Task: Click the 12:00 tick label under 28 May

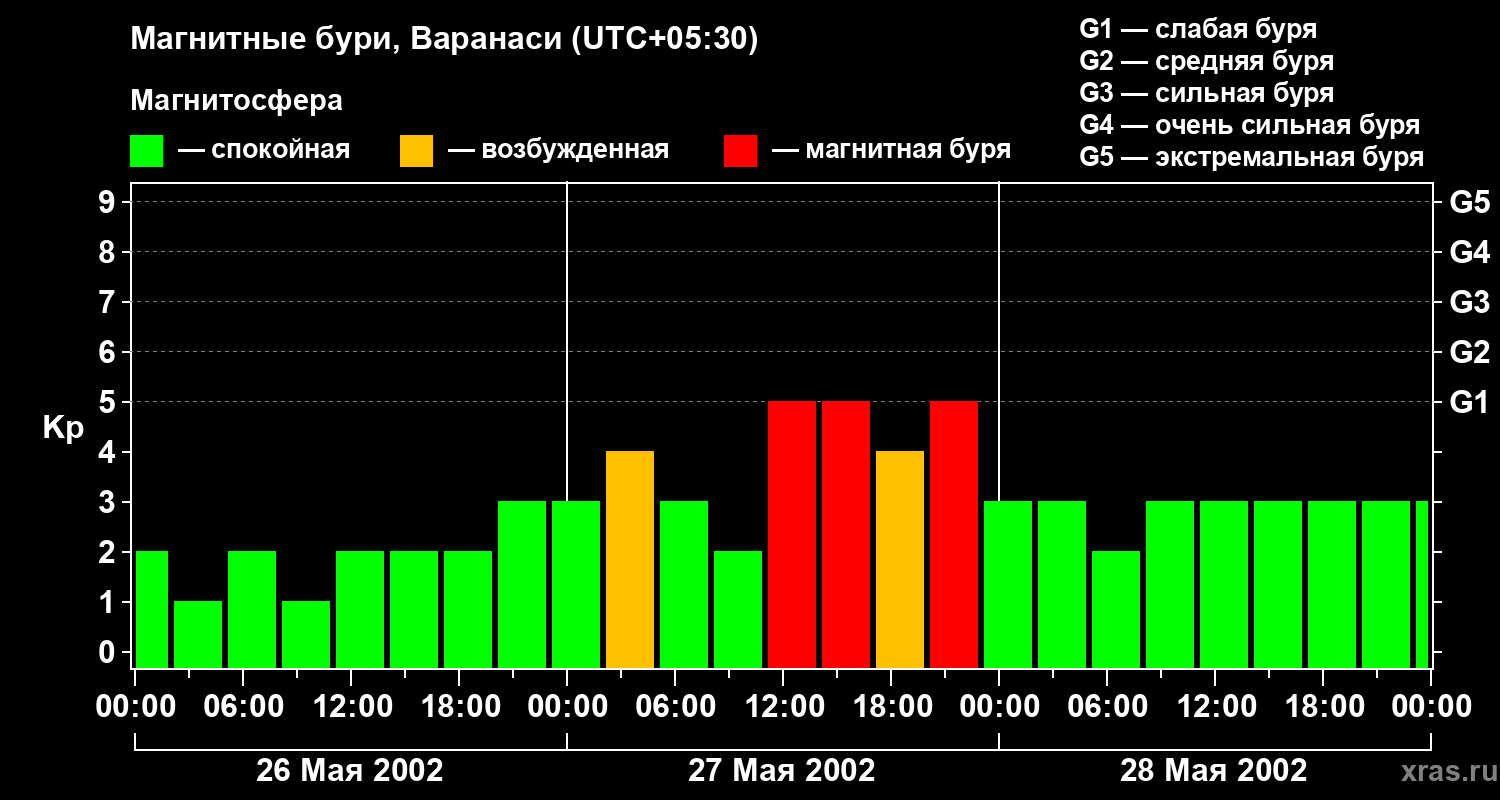Action: coord(1214,707)
